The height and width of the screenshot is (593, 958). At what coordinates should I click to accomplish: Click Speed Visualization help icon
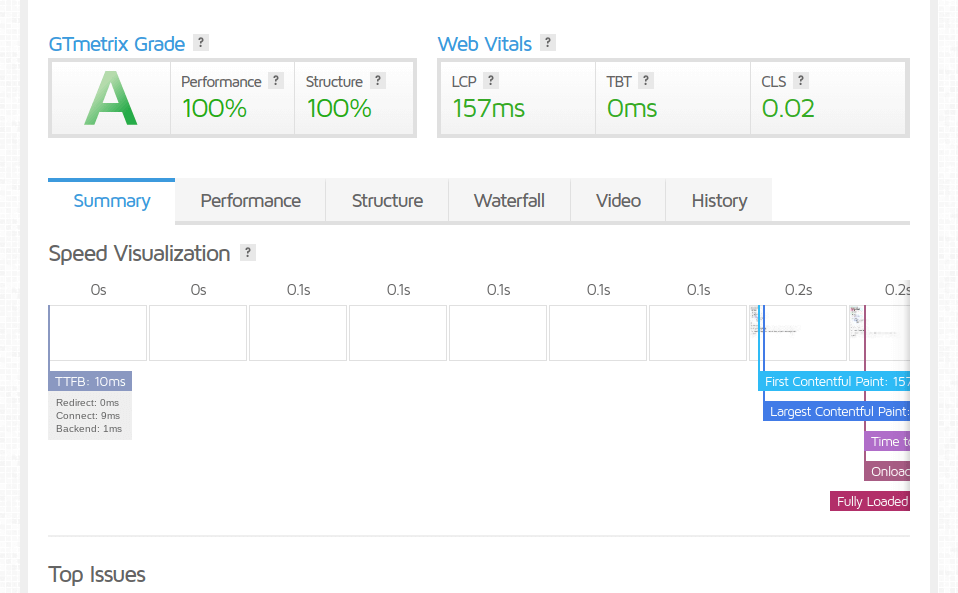tap(248, 252)
